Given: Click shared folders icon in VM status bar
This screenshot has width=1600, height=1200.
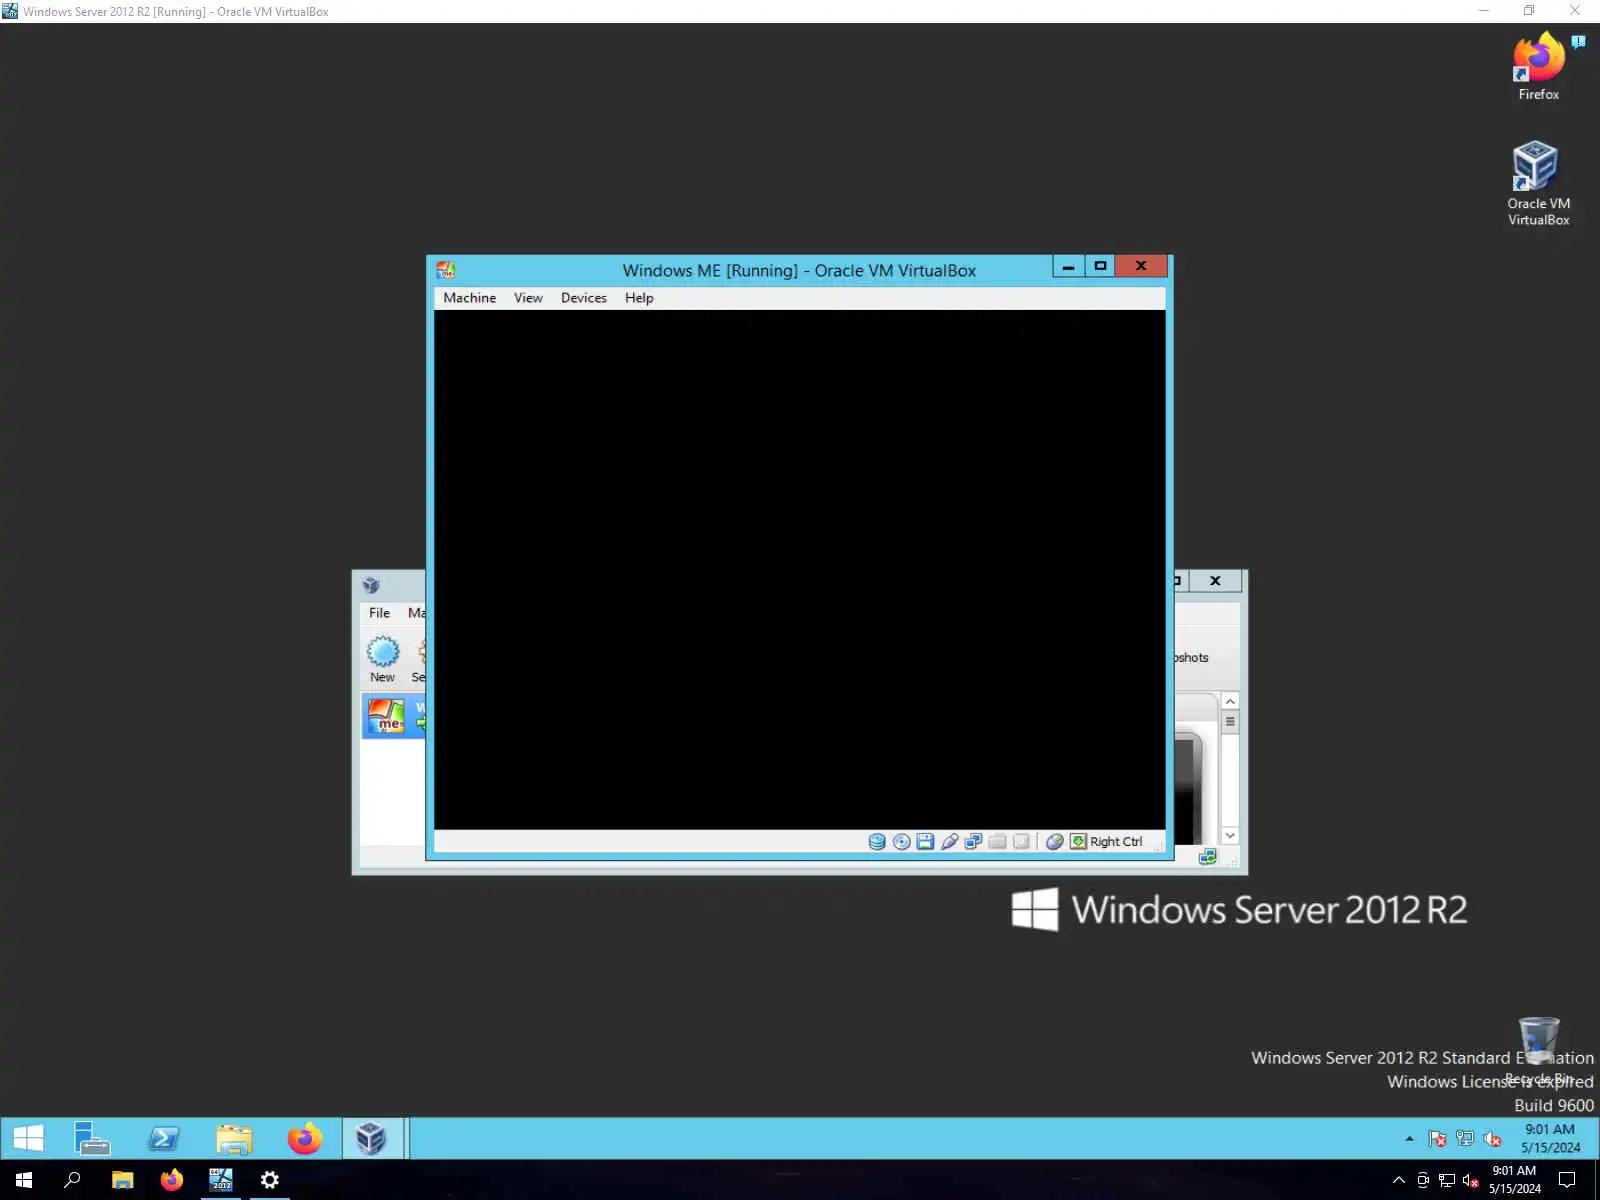Looking at the screenshot, I should point(997,842).
